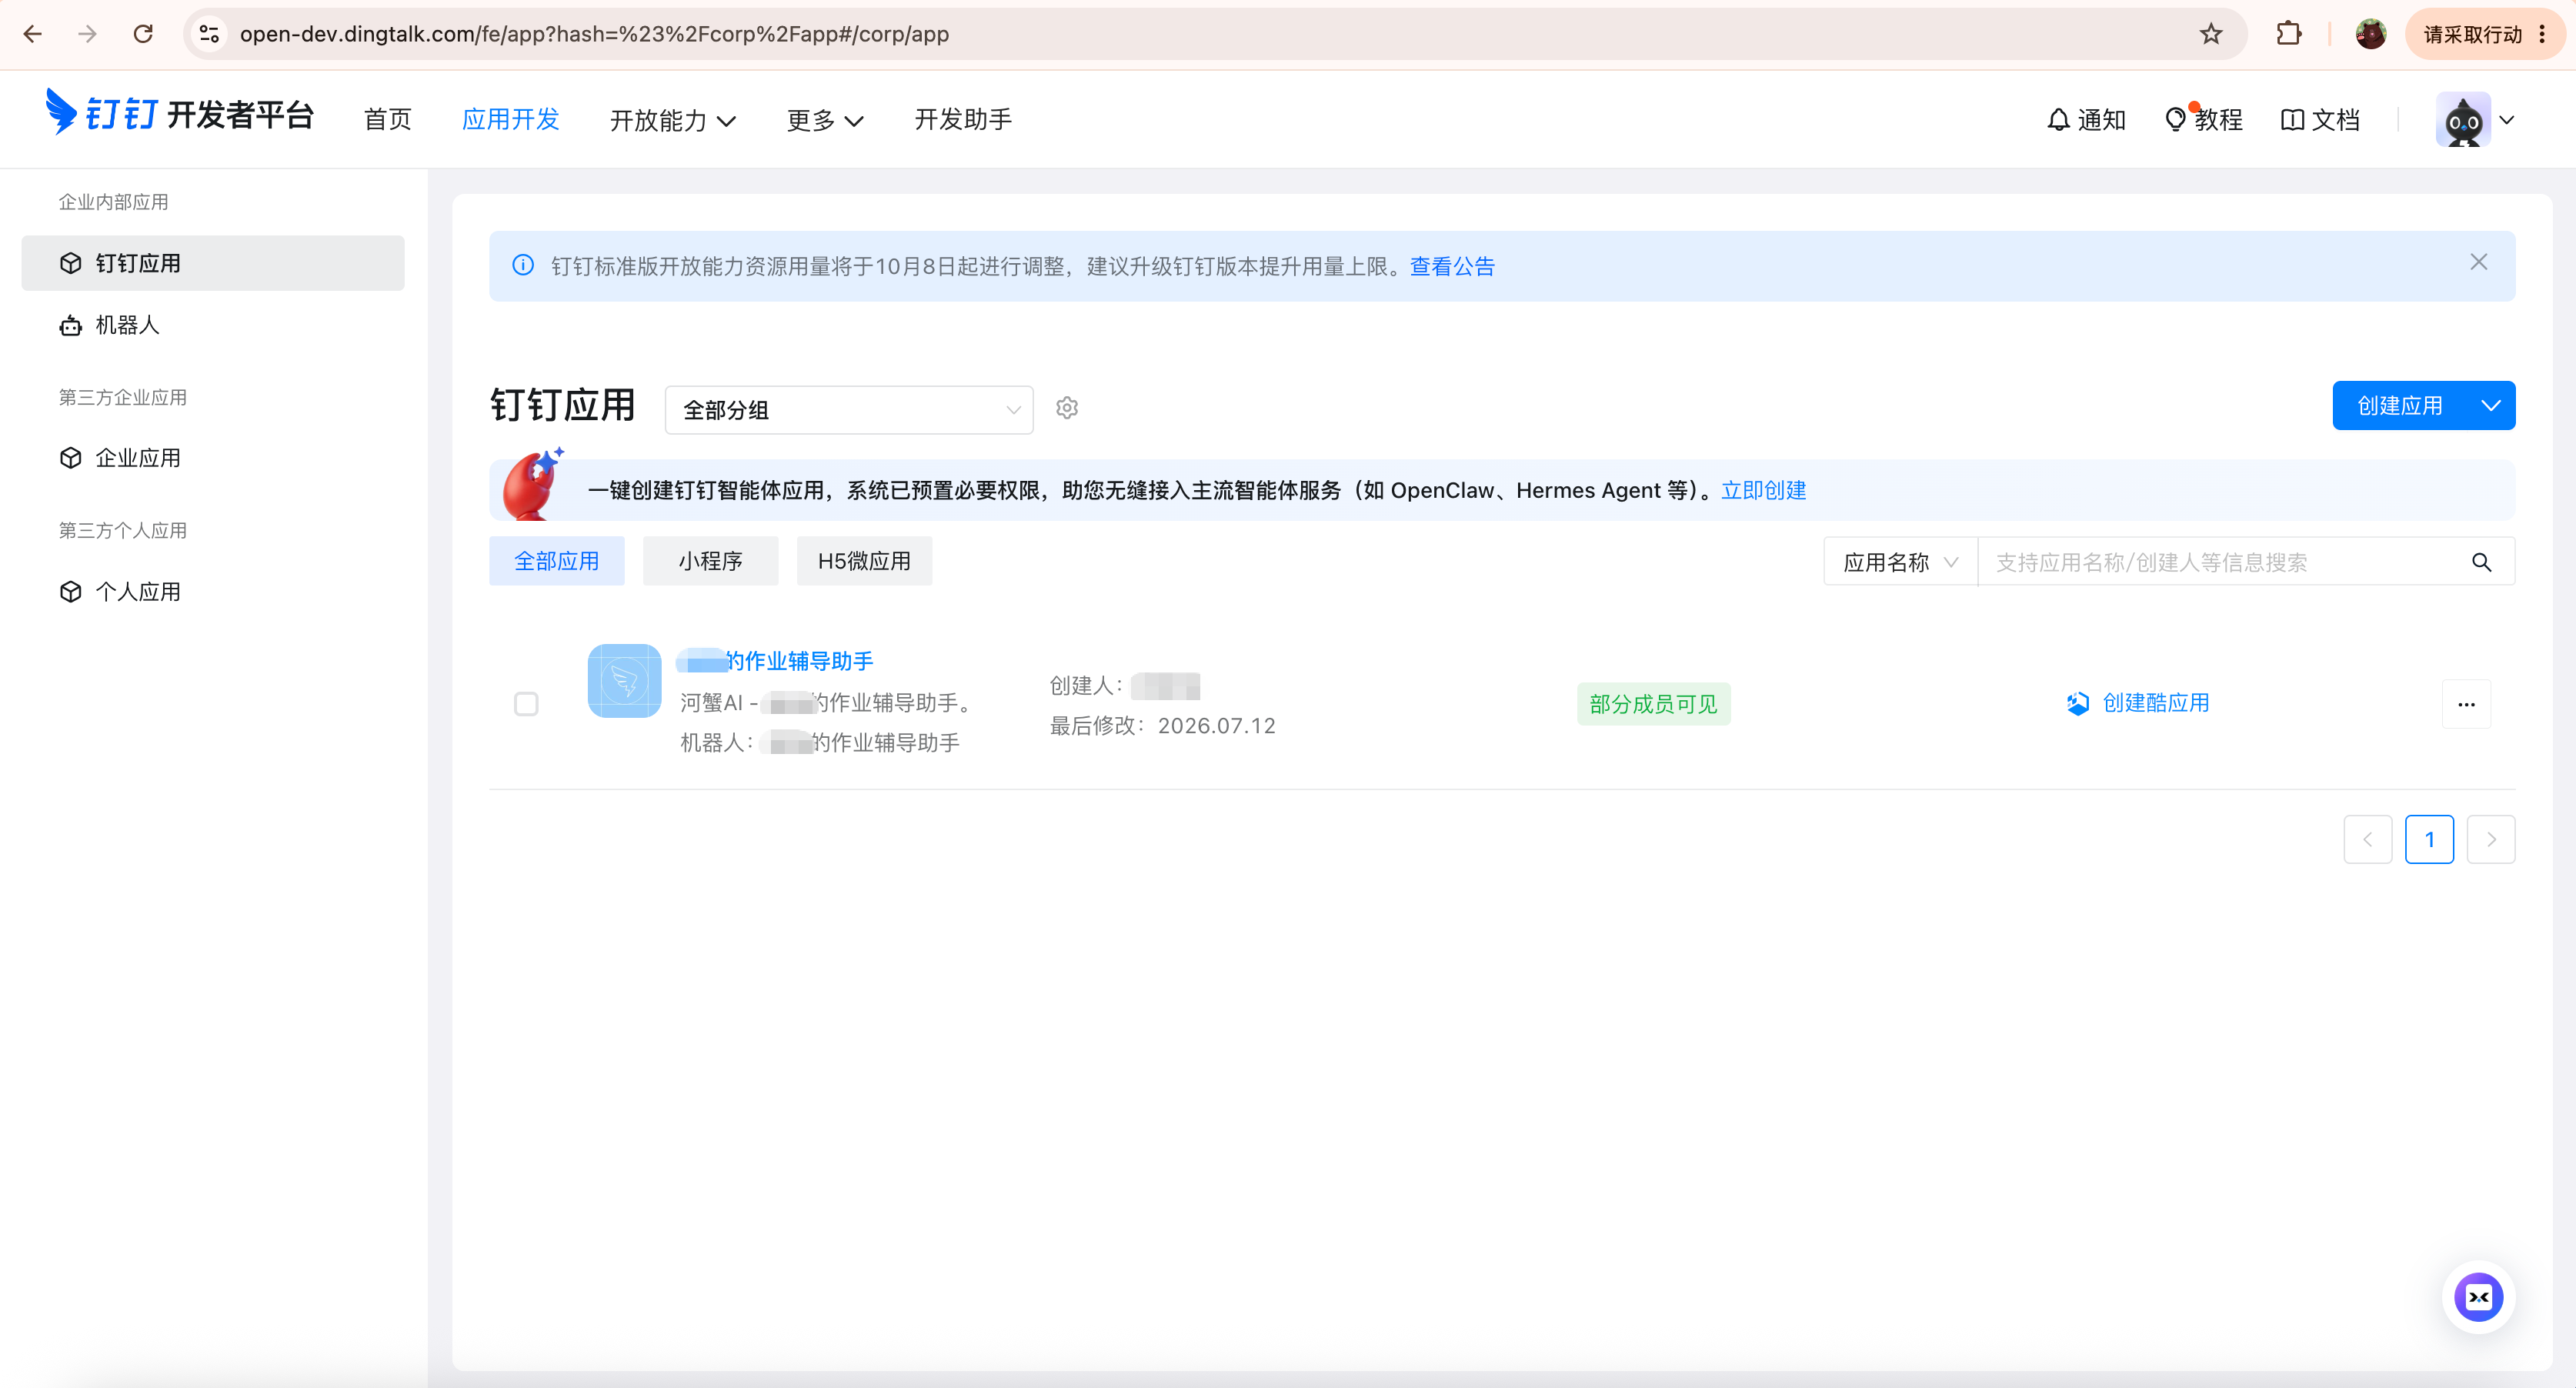Expand the 更多 menu
The image size is (2576, 1388).
pyautogui.click(x=825, y=120)
